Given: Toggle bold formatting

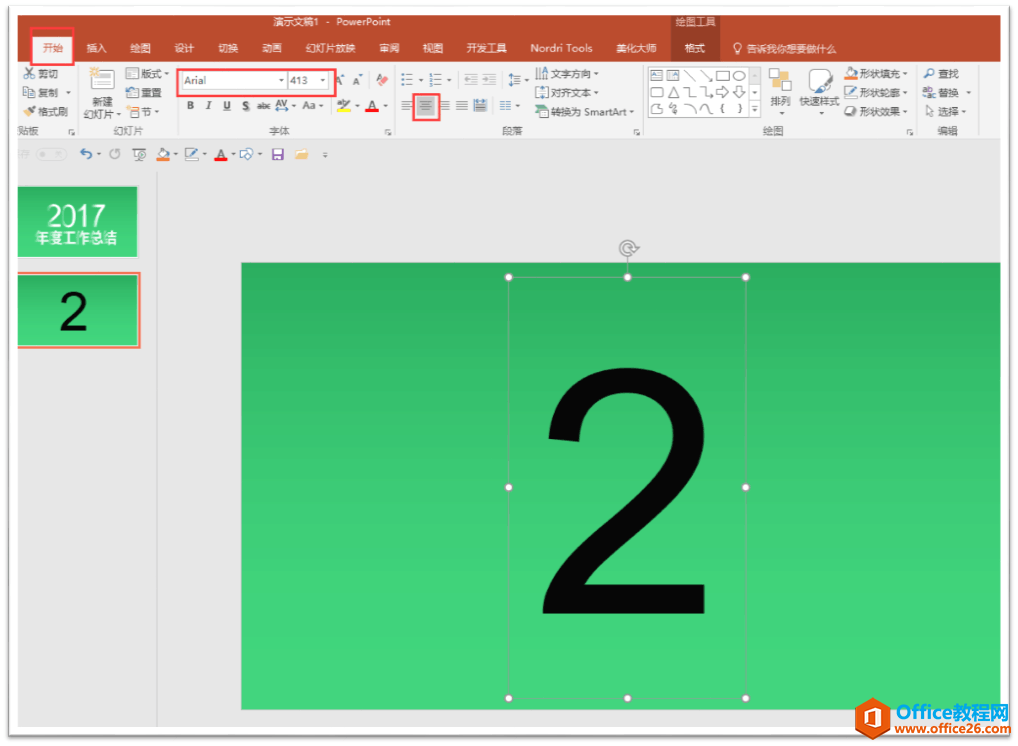Looking at the screenshot, I should 190,106.
